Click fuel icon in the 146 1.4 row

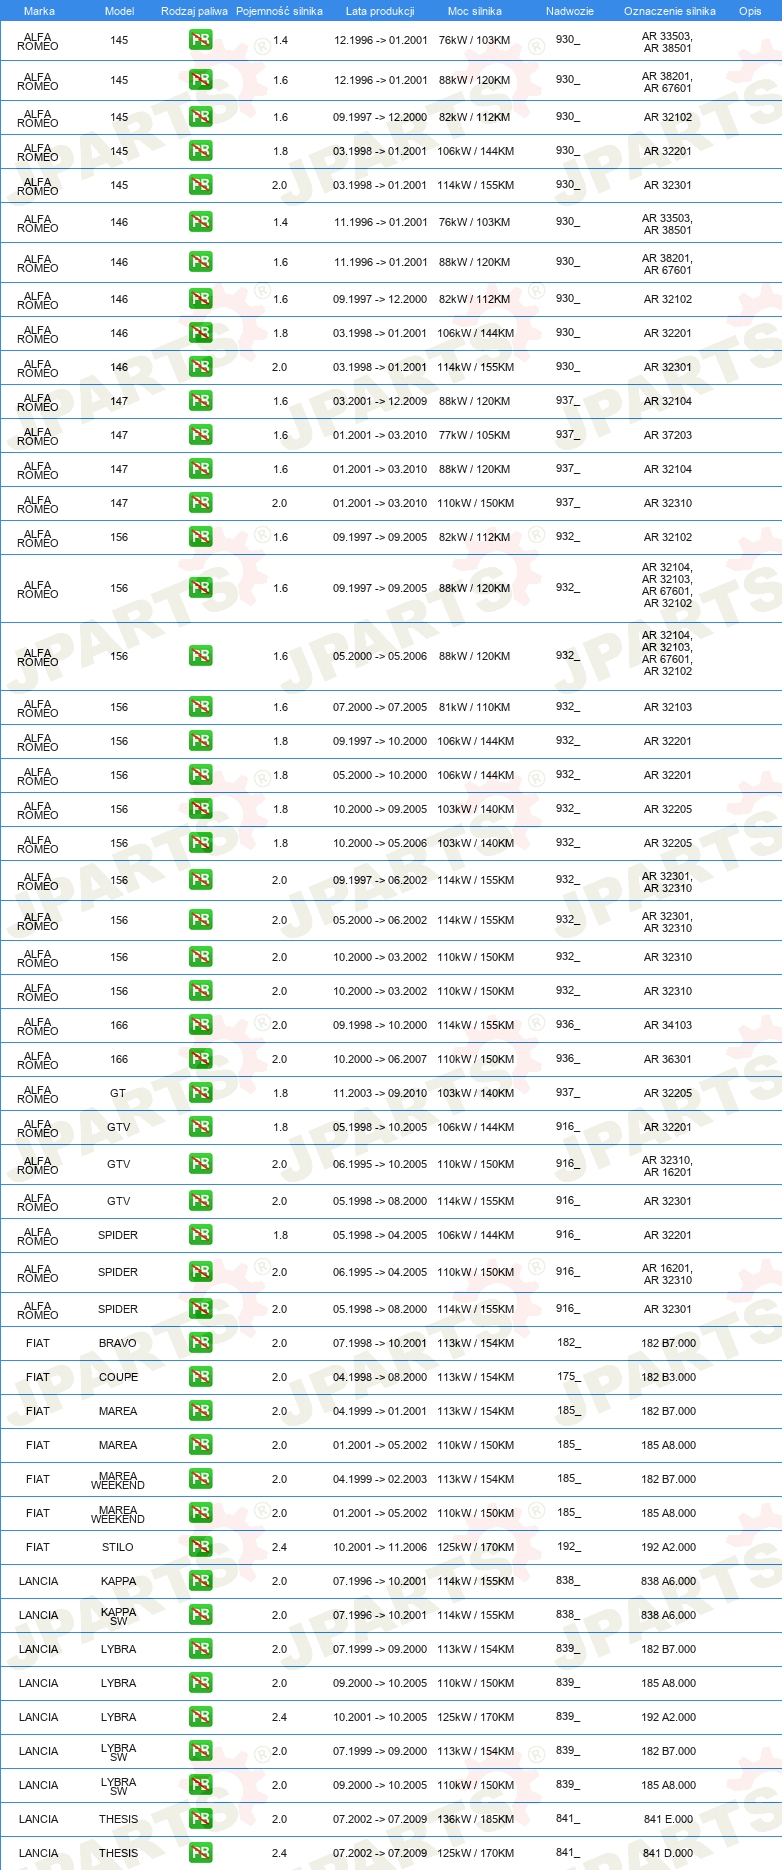200,222
